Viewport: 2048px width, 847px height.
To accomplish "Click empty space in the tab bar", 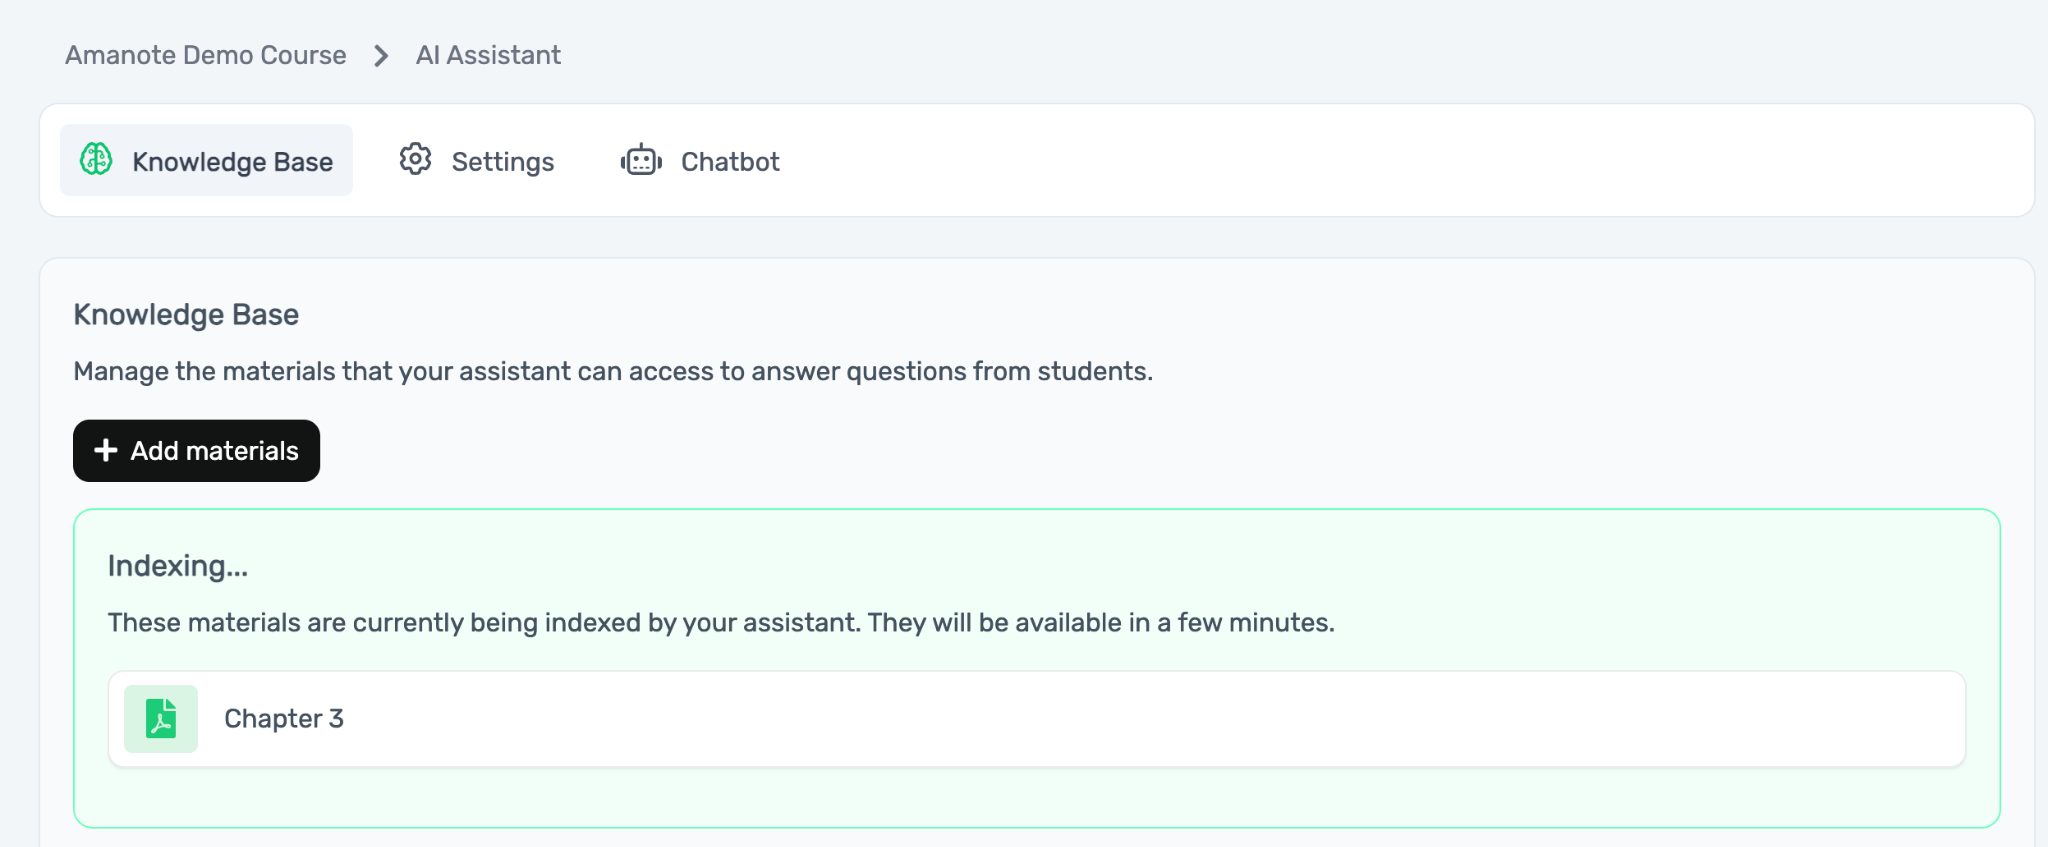I will [1400, 160].
